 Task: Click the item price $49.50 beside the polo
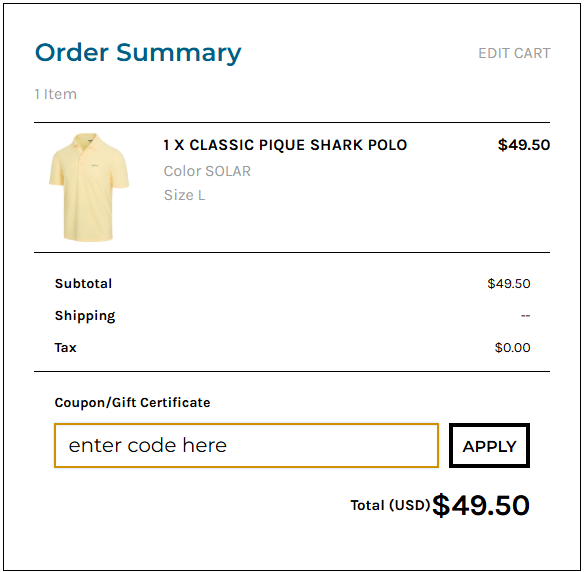[x=524, y=145]
